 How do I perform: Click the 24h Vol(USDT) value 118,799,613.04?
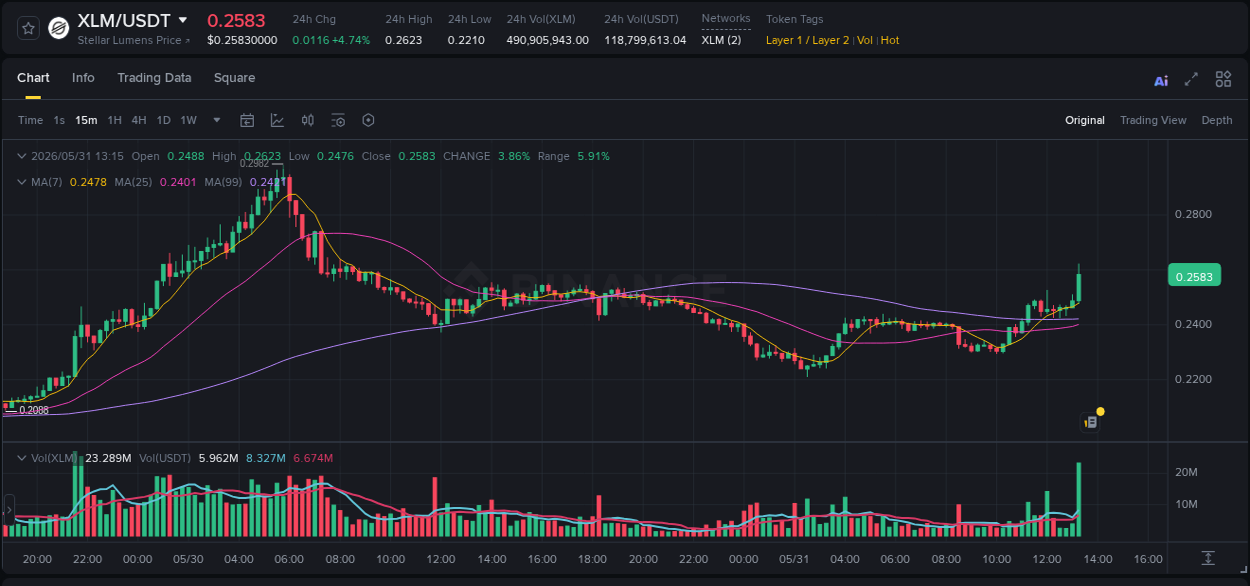[x=645, y=40]
